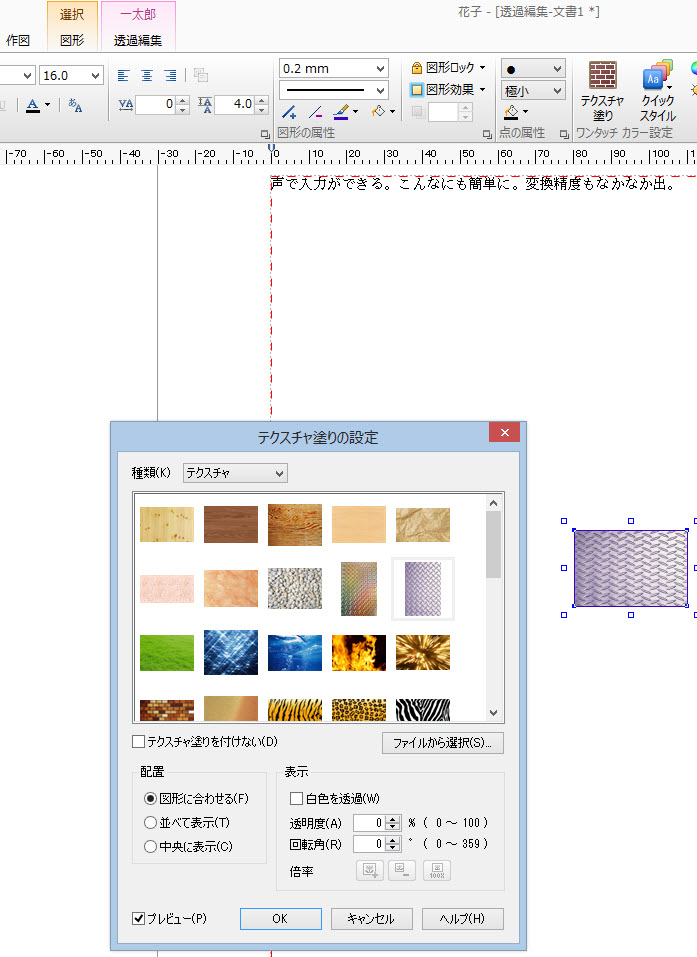
Task: Uncheck the プレビュー checkbox
Action: pos(139,919)
